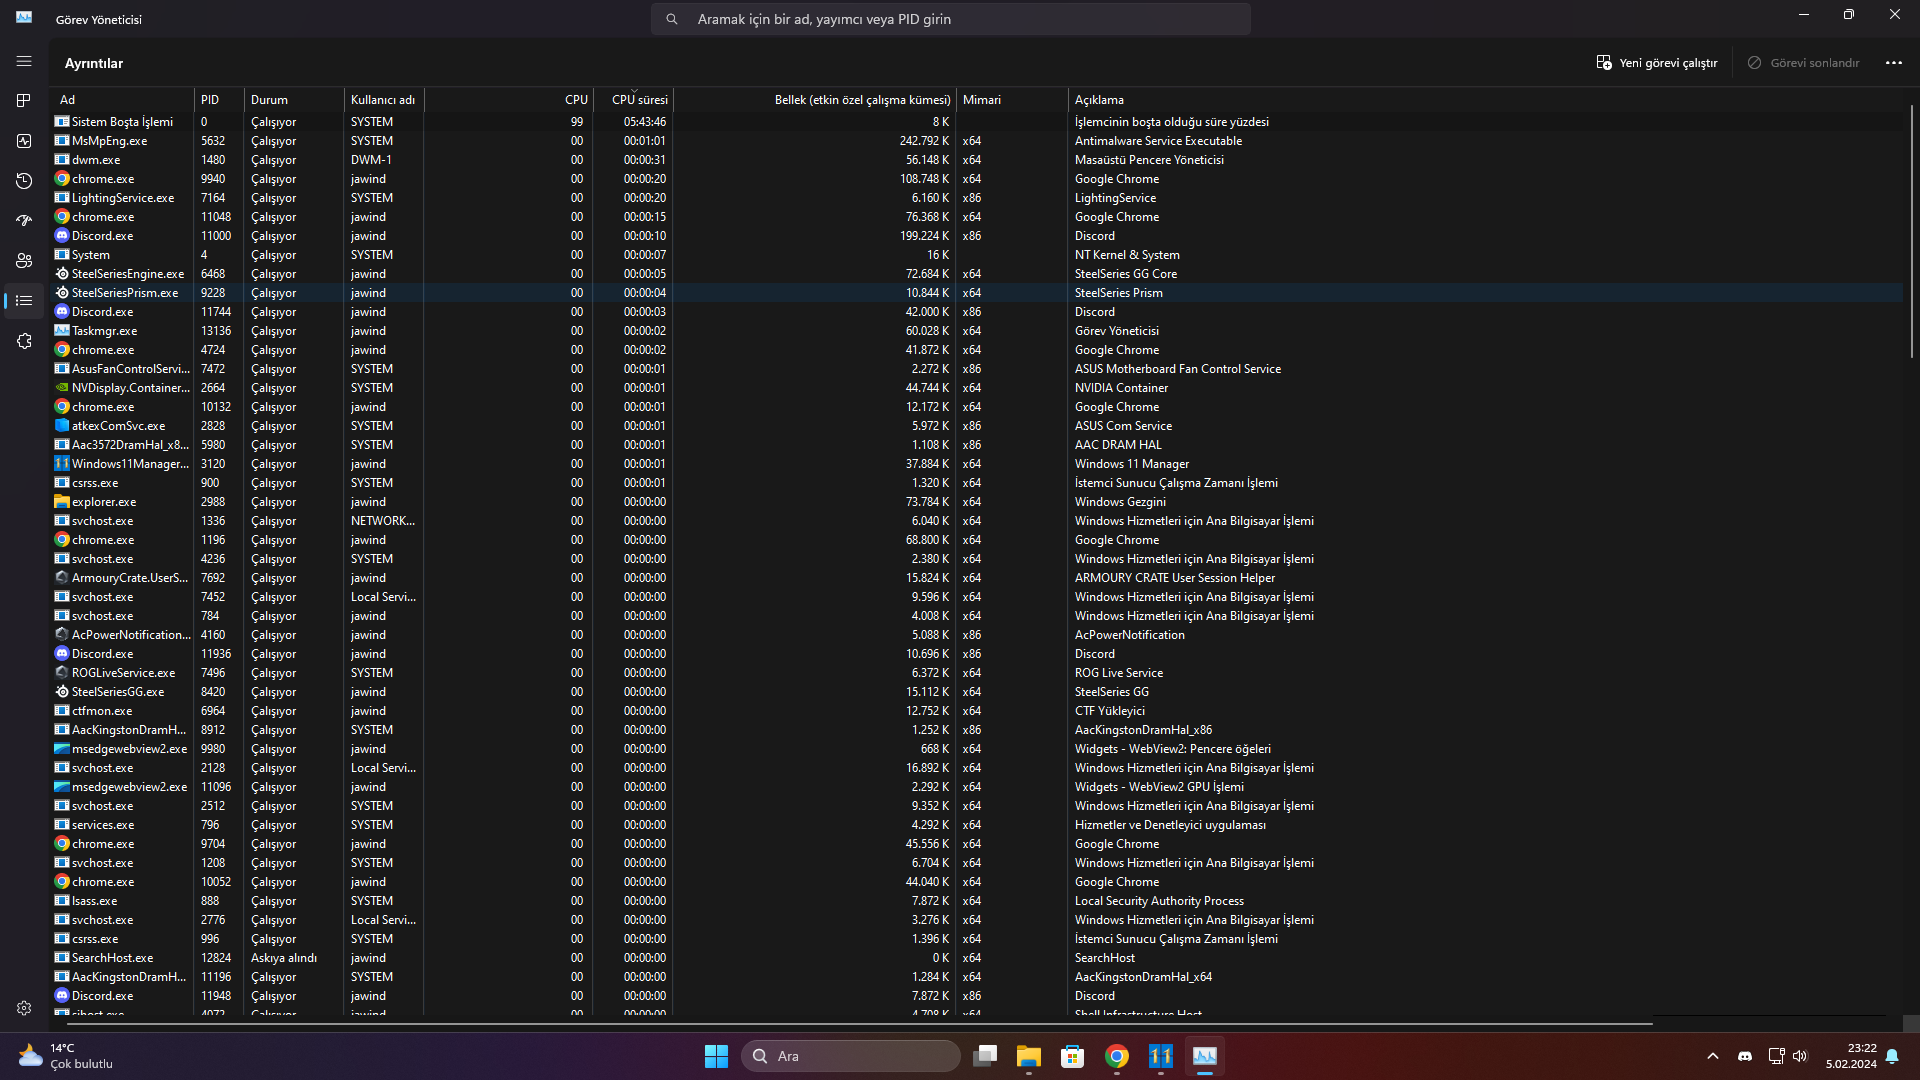The image size is (1920, 1080).
Task: Select the dwm.exe process
Action: click(x=976, y=160)
